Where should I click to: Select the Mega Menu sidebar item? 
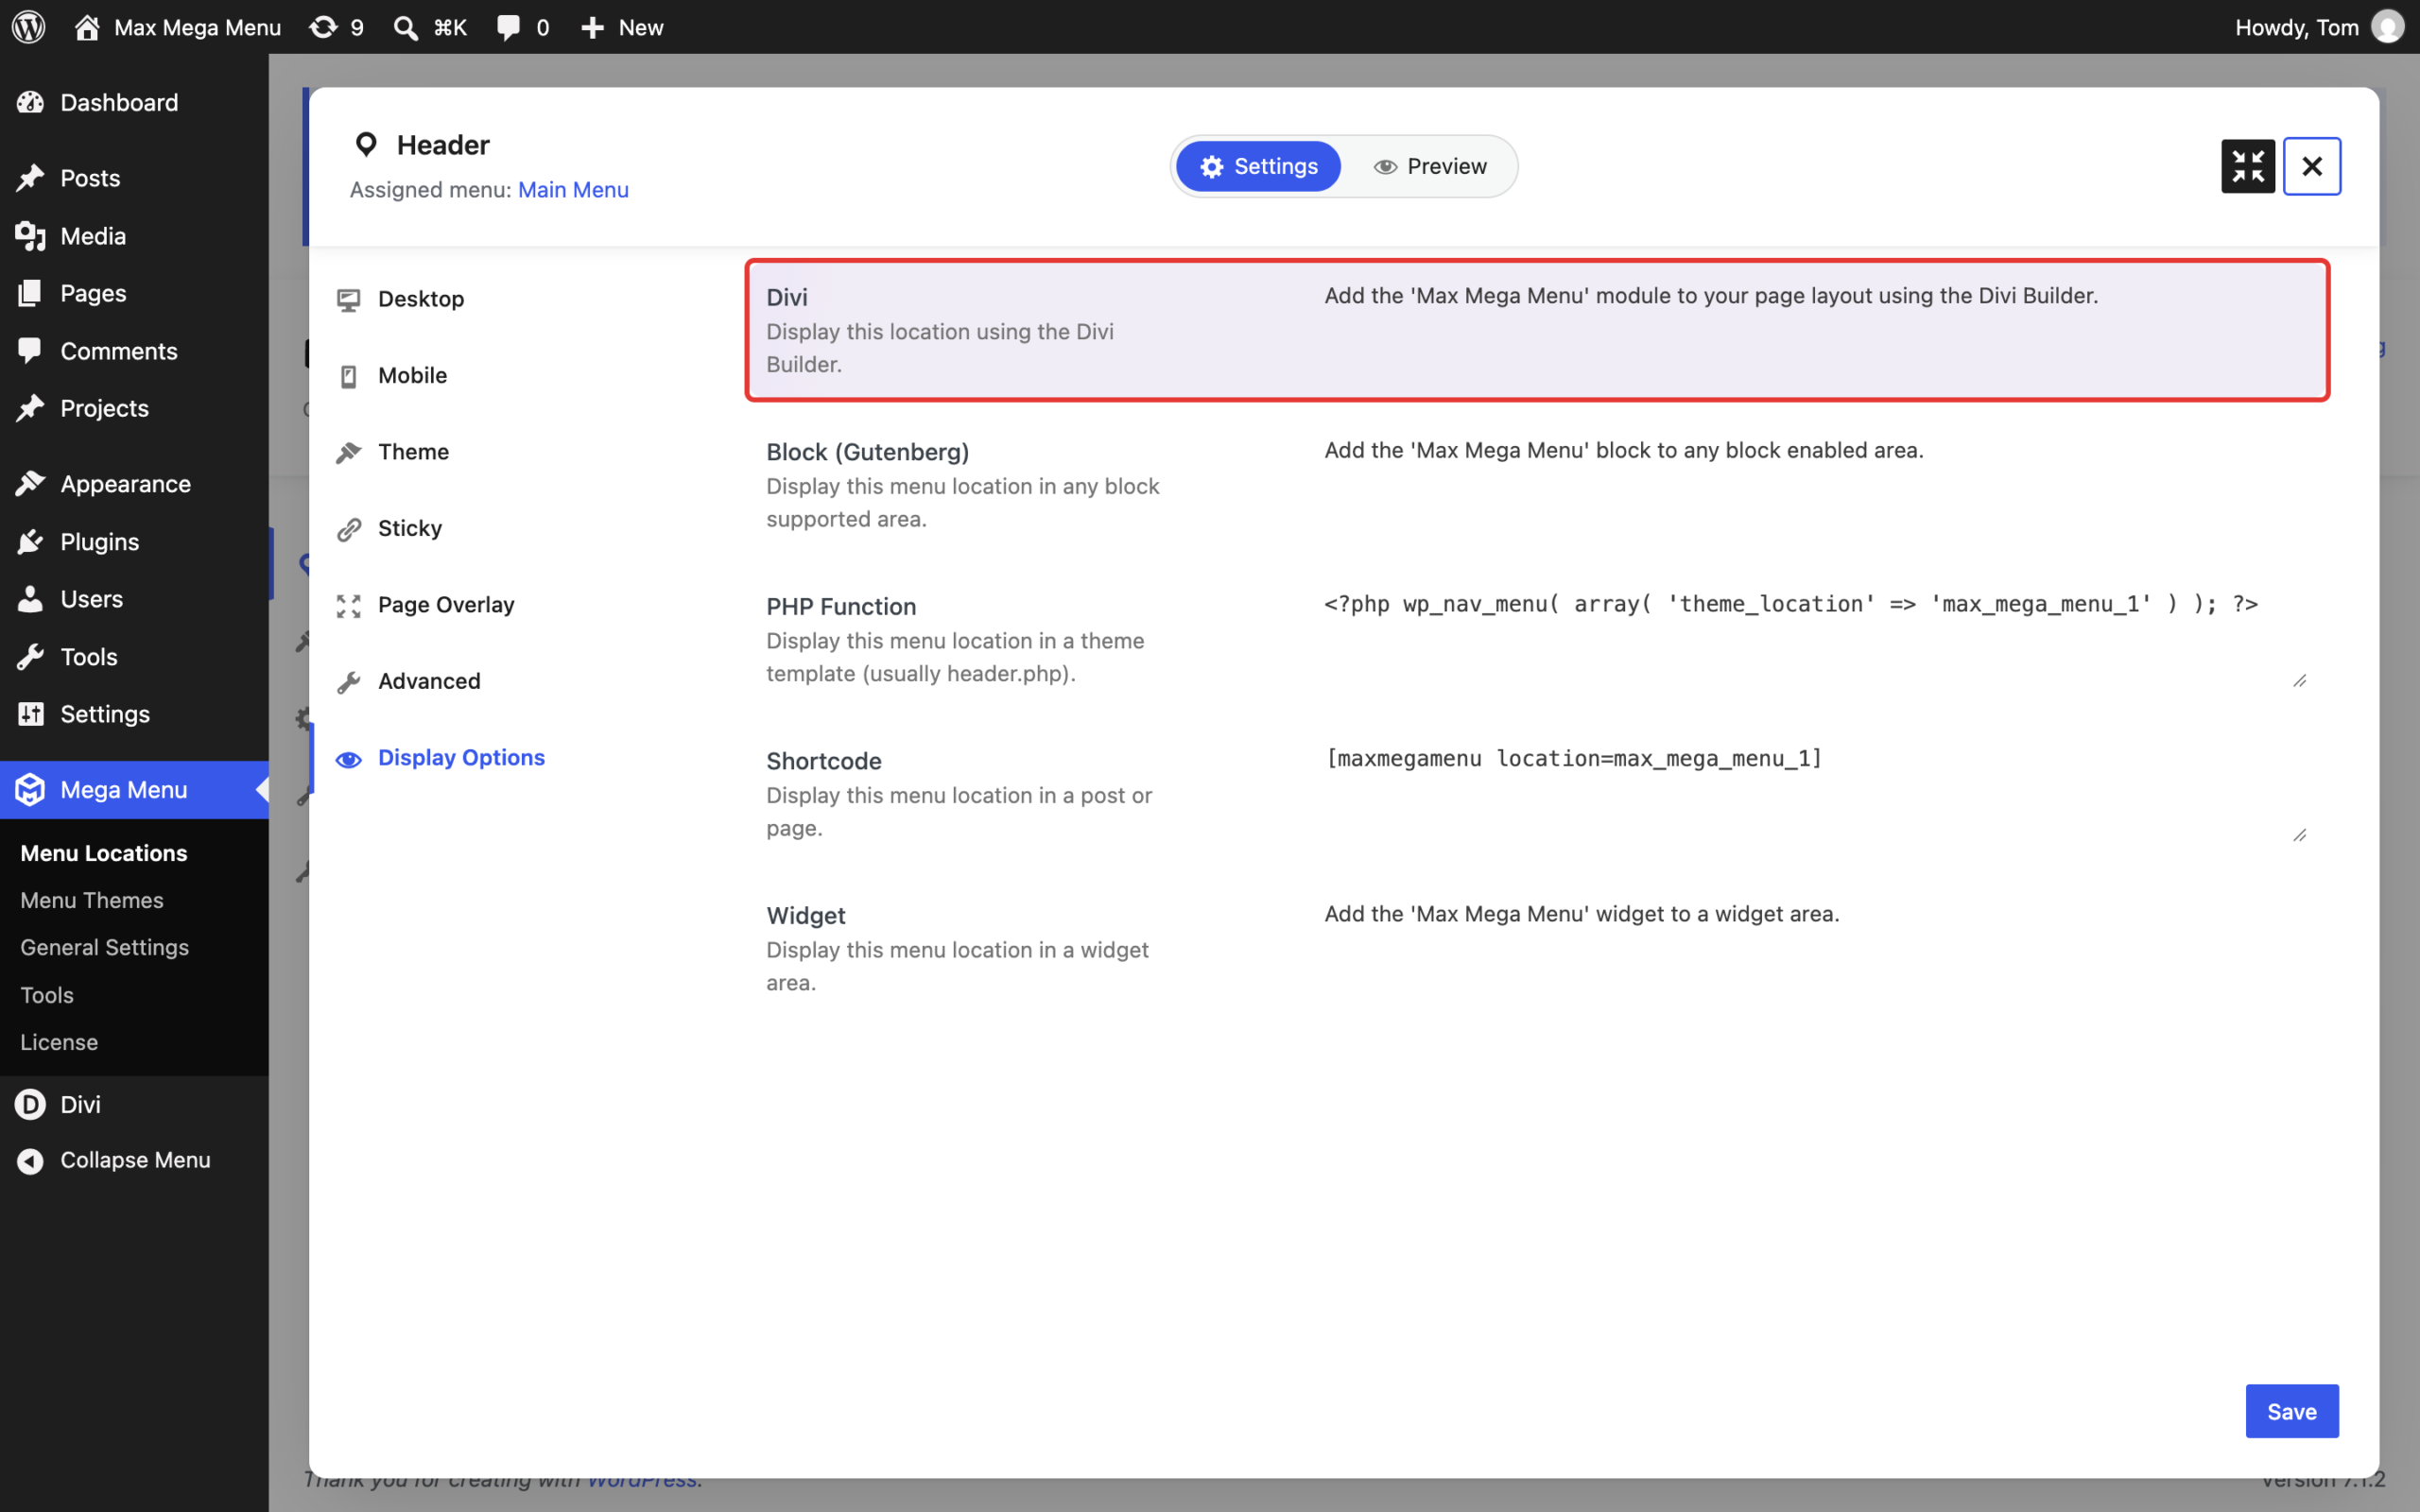pyautogui.click(x=134, y=790)
